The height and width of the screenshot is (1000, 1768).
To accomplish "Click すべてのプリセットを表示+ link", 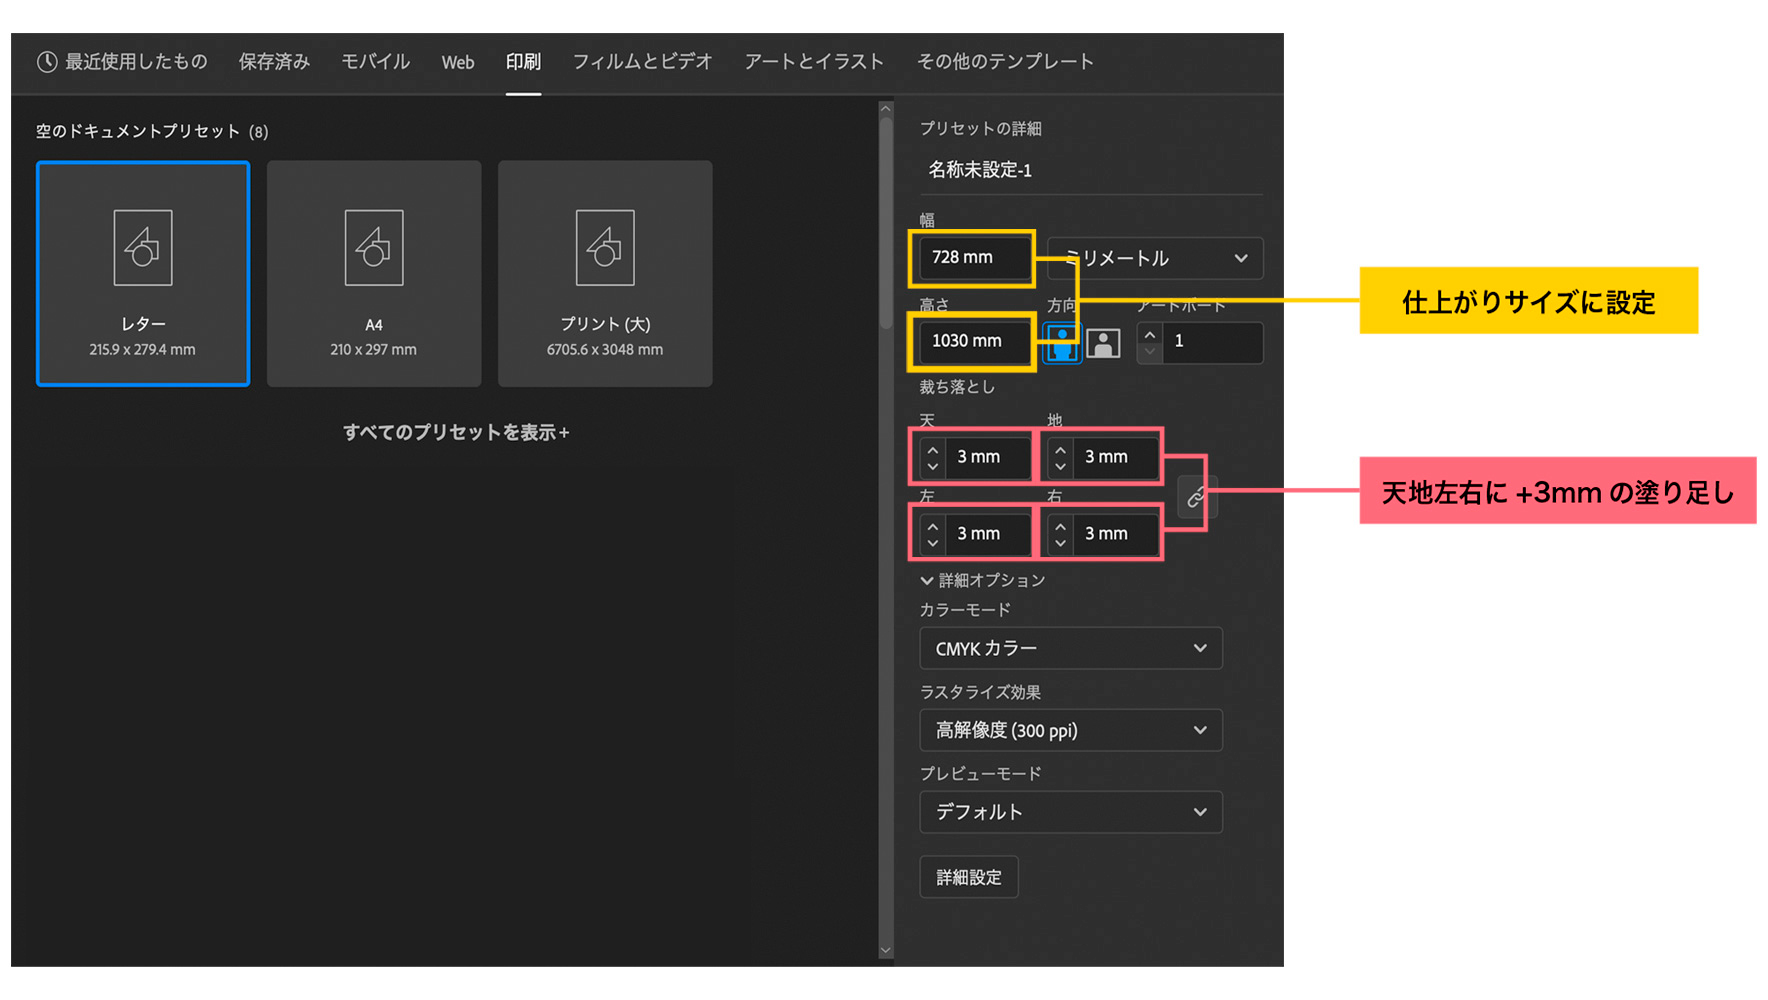I will point(456,432).
